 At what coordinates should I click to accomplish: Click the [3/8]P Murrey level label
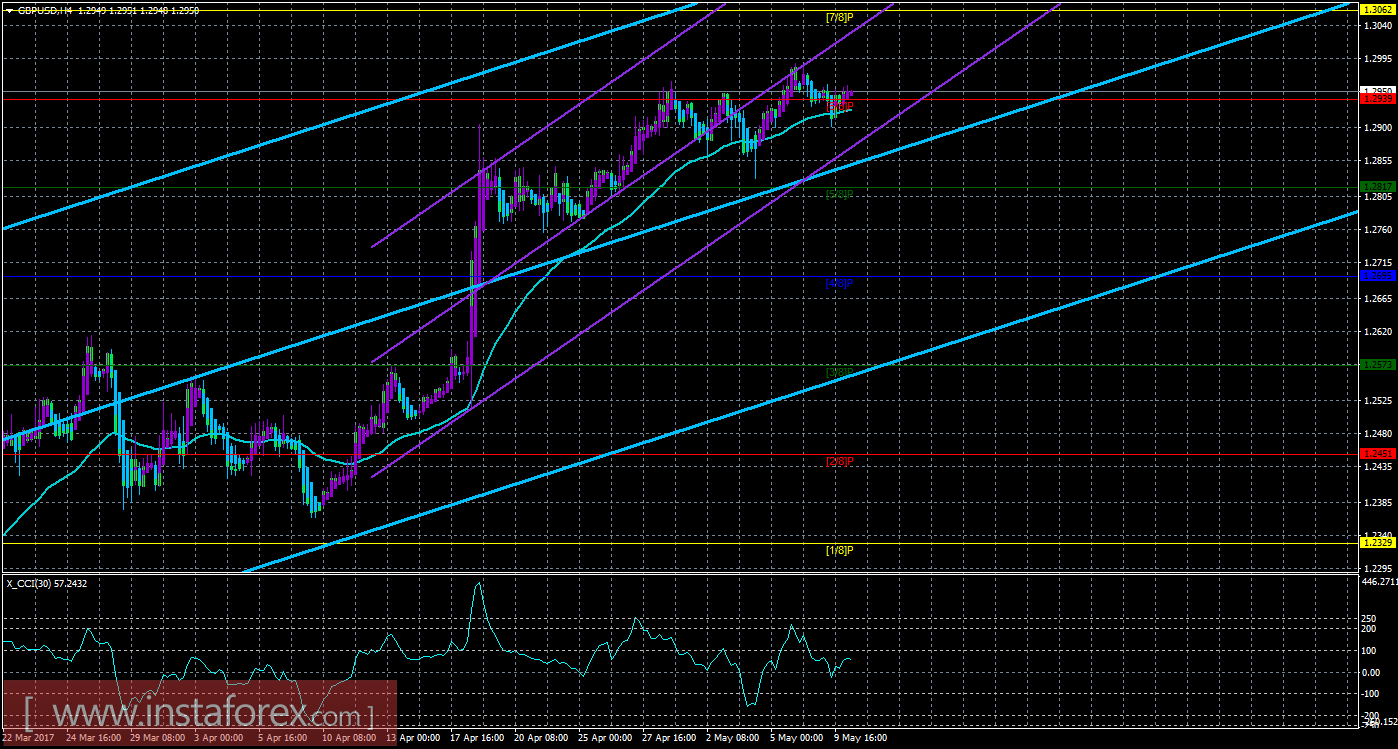[x=839, y=372]
